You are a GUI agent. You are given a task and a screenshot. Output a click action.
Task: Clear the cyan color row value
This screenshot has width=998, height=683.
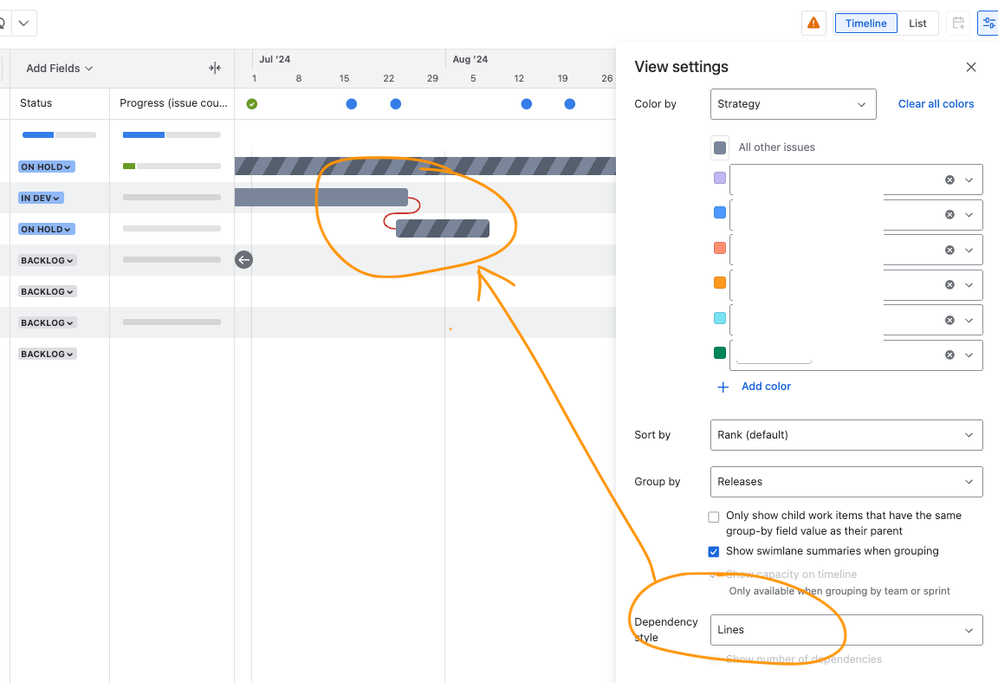click(950, 320)
